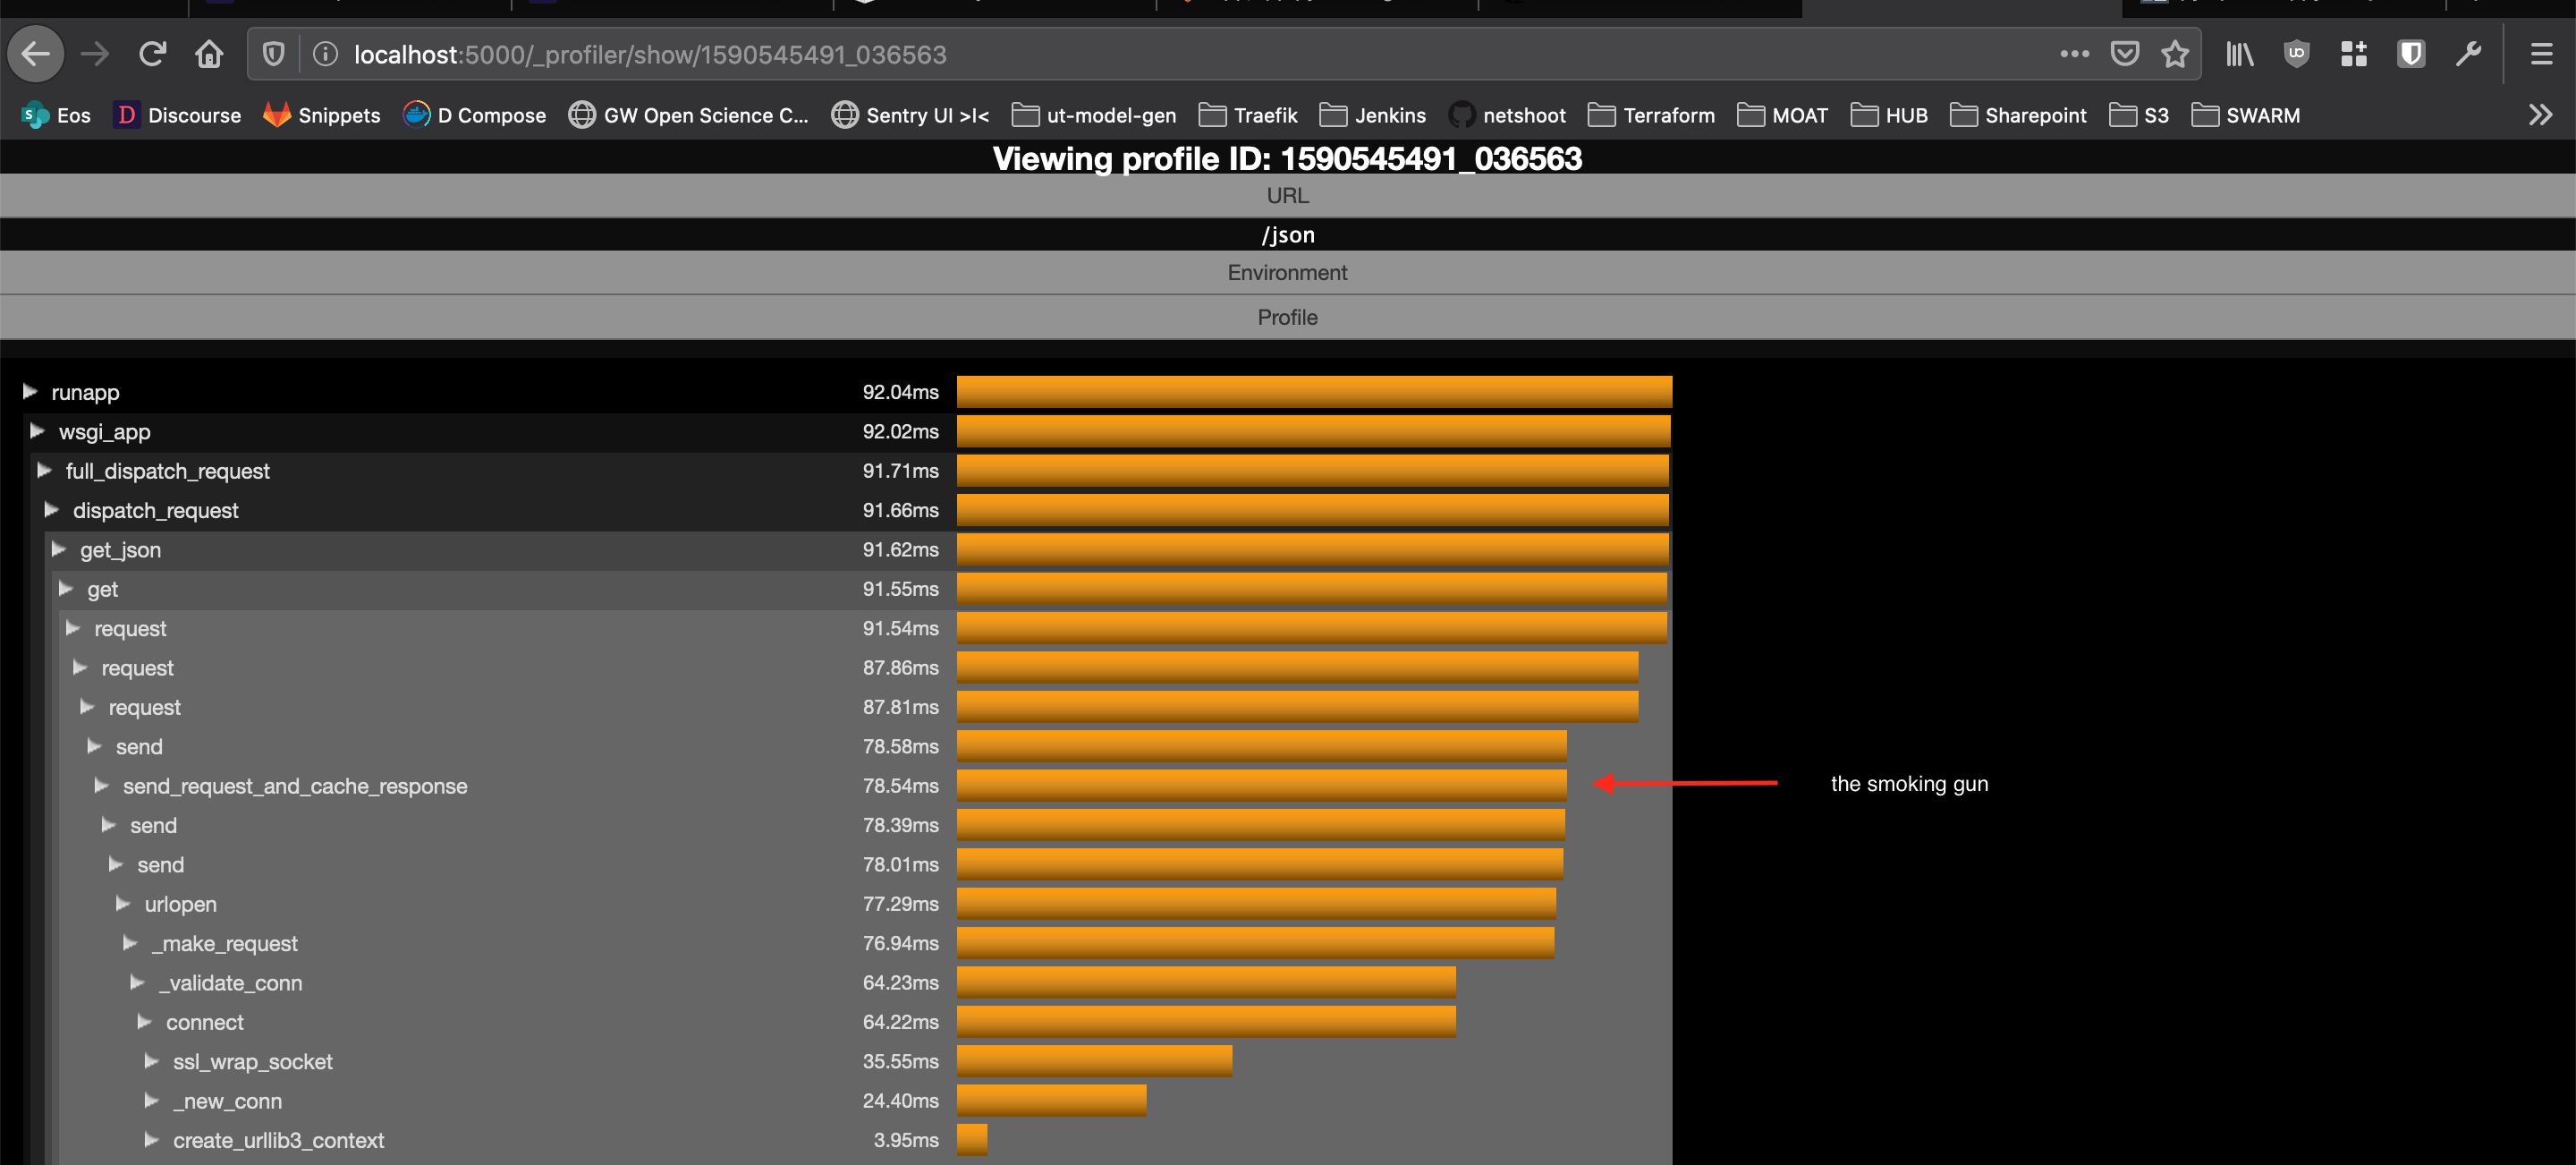Reload the profiler page

(152, 54)
